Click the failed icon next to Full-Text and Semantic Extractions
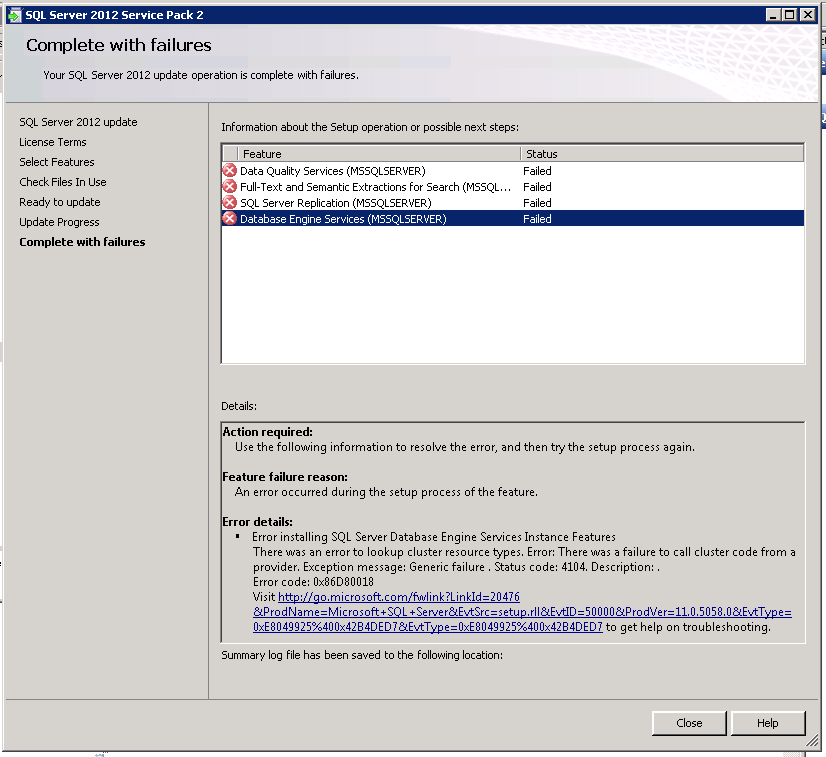The width and height of the screenshot is (826, 757). pyautogui.click(x=230, y=186)
